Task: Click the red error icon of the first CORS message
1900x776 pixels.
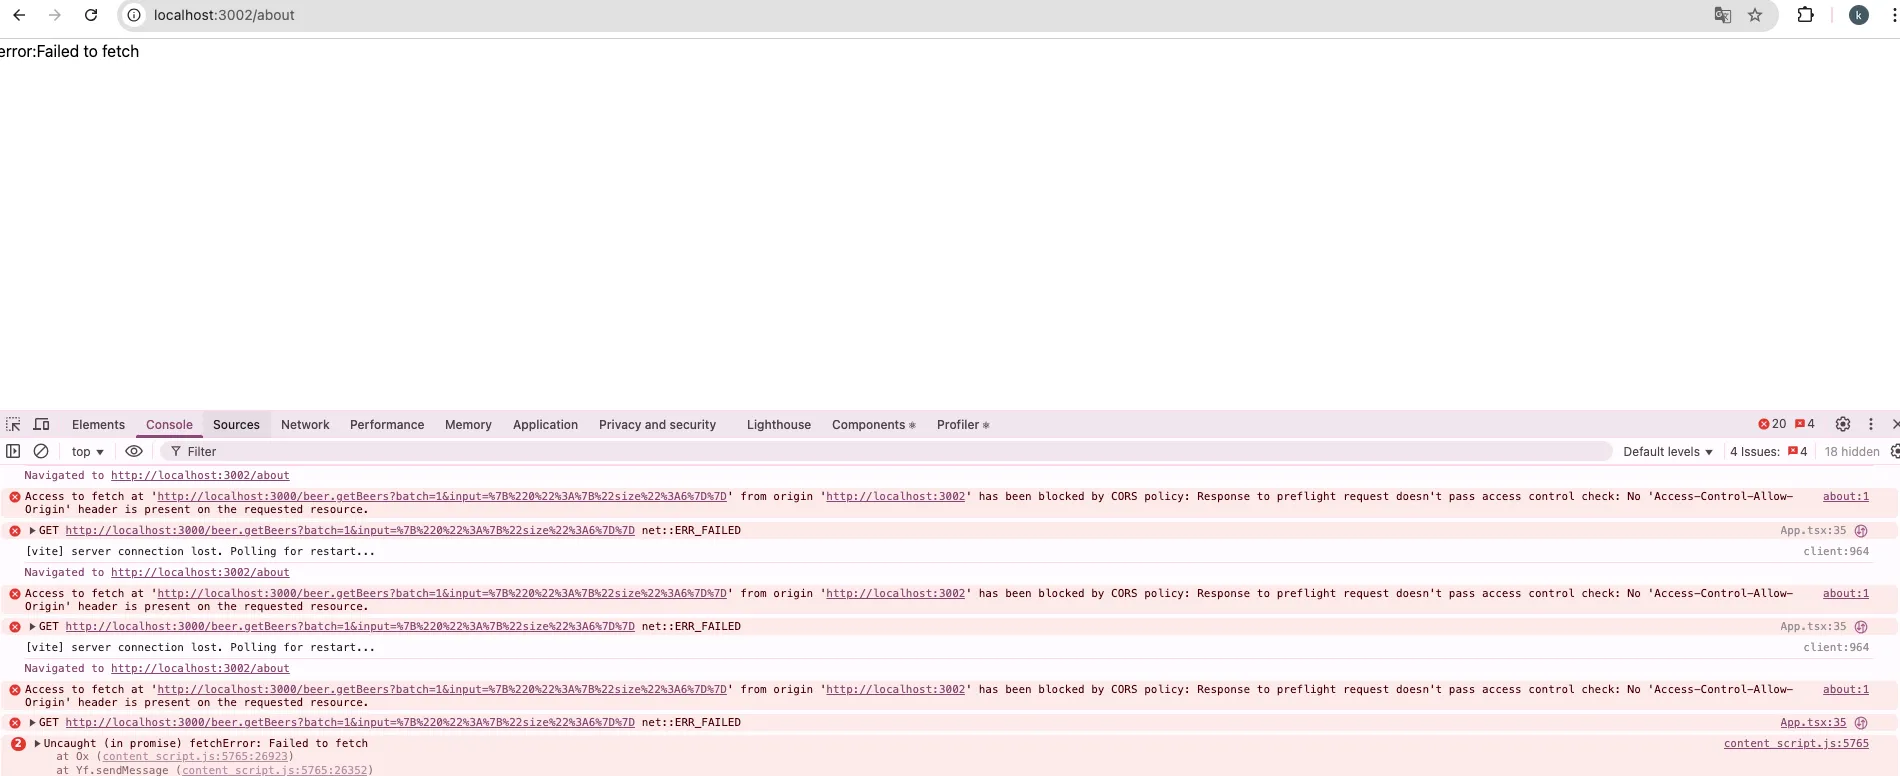Action: point(15,497)
